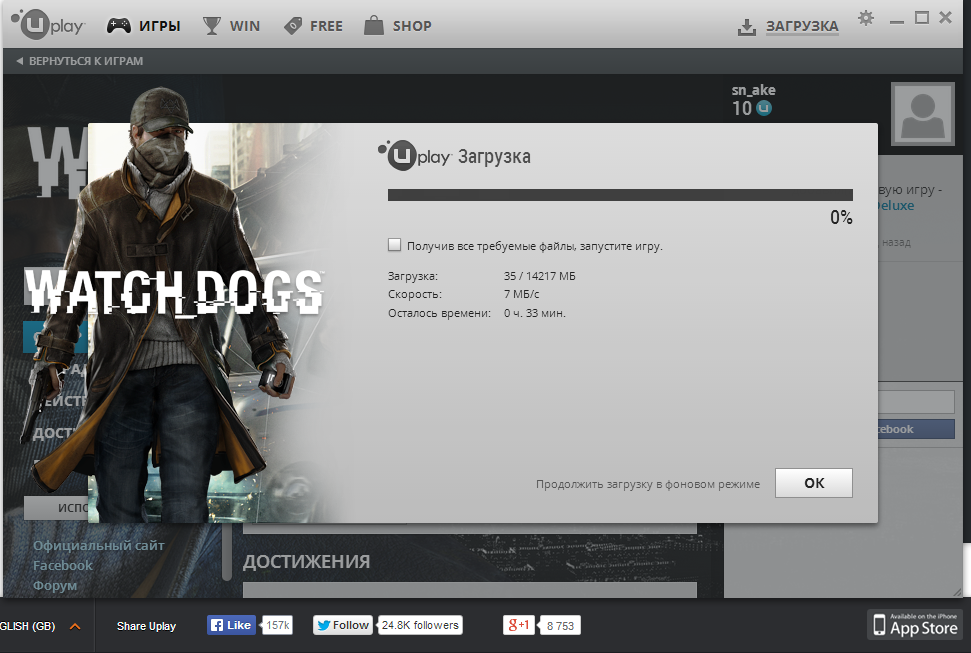The height and width of the screenshot is (653, 971).
Task: Tick the launch game after download checkbox
Action: [394, 245]
